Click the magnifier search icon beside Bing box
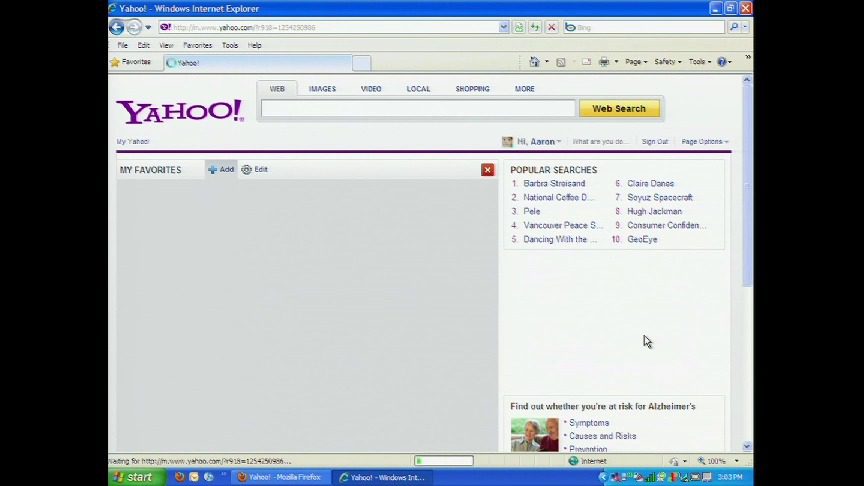 734,27
